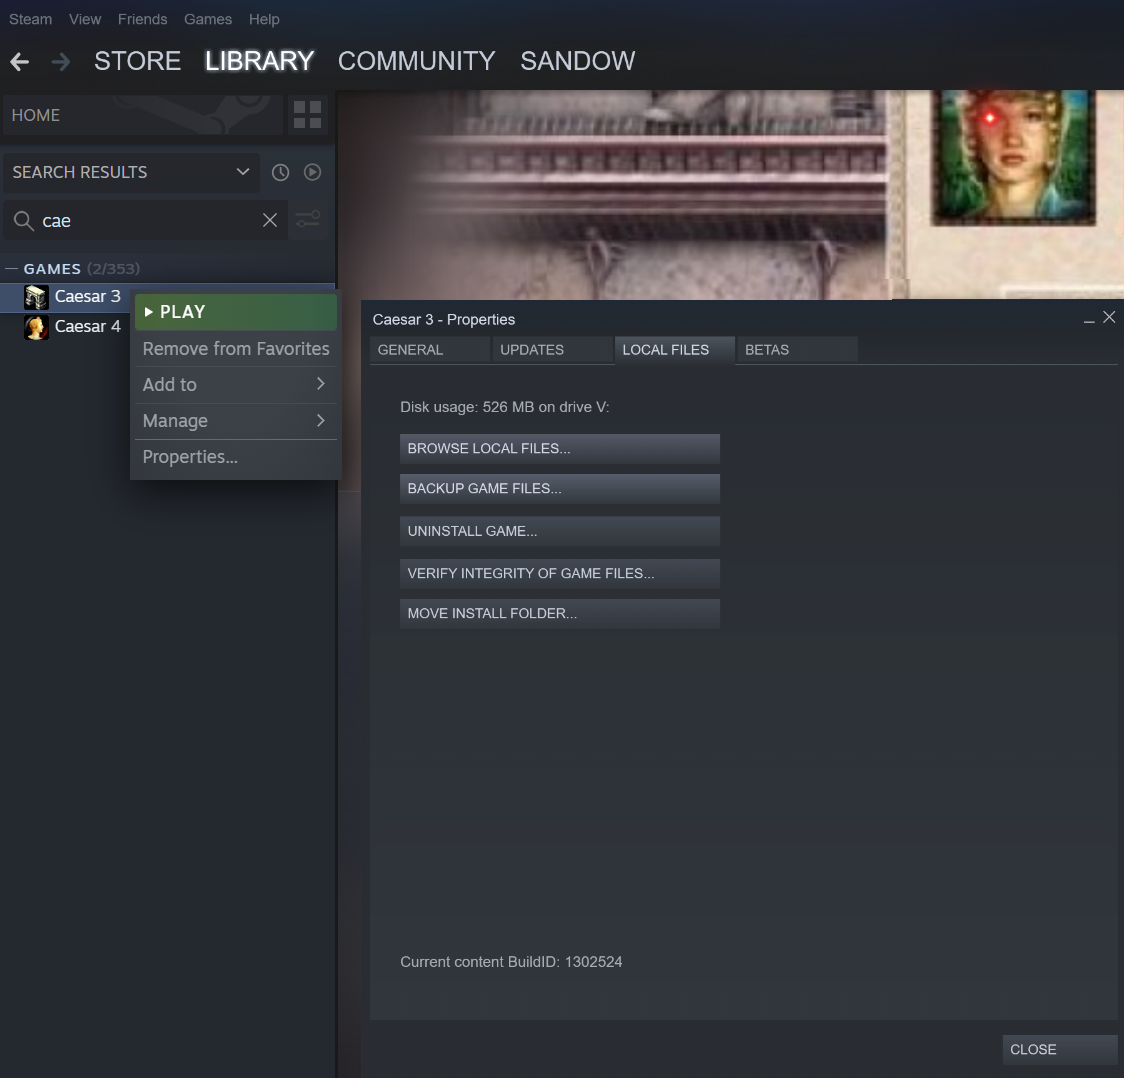Click BACKUP GAME FILES button
This screenshot has width=1124, height=1078.
pos(560,489)
